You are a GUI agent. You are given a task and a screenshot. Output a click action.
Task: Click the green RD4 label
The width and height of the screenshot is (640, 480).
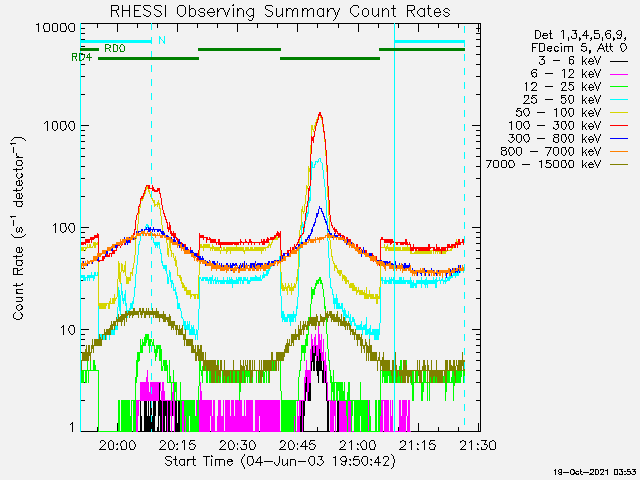coord(82,58)
